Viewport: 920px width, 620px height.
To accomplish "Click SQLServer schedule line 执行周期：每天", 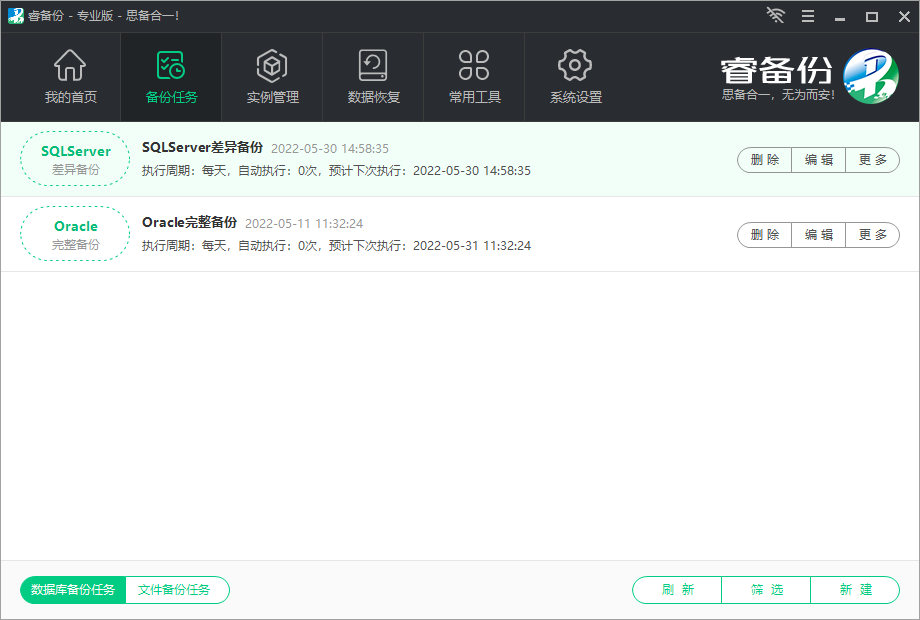I will click(x=336, y=171).
